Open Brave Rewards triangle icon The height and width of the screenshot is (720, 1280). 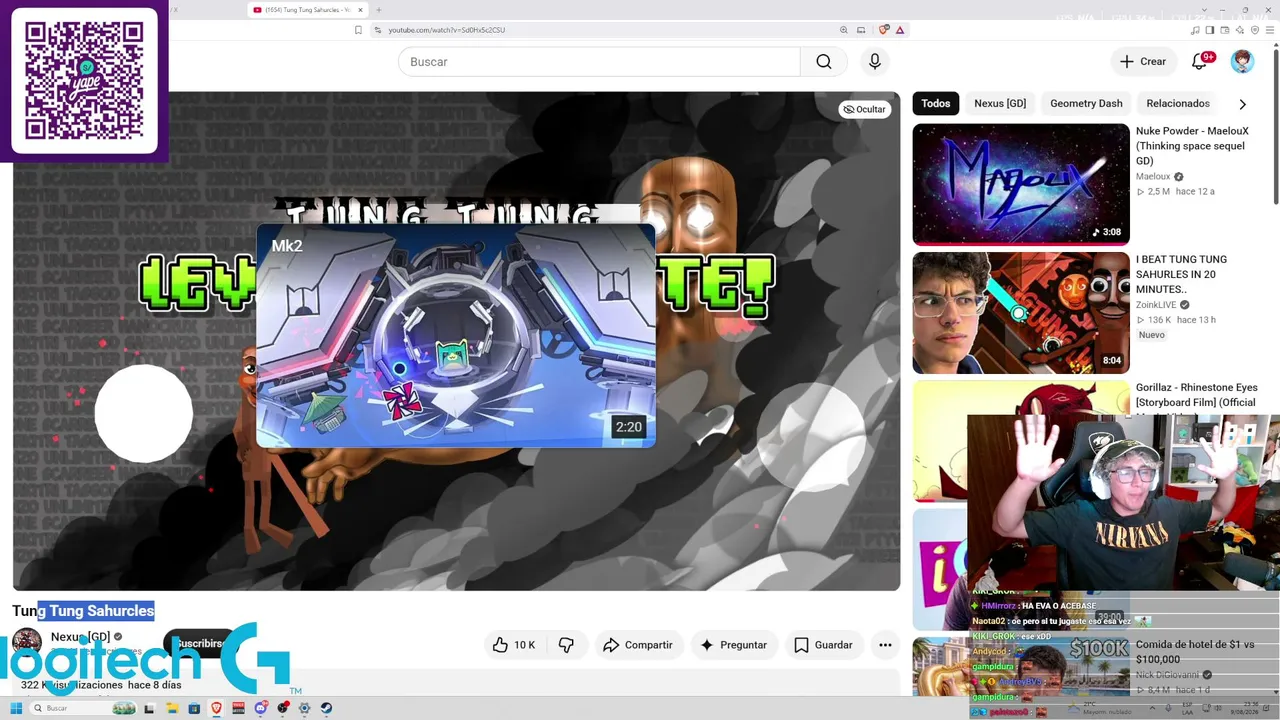[x=900, y=30]
